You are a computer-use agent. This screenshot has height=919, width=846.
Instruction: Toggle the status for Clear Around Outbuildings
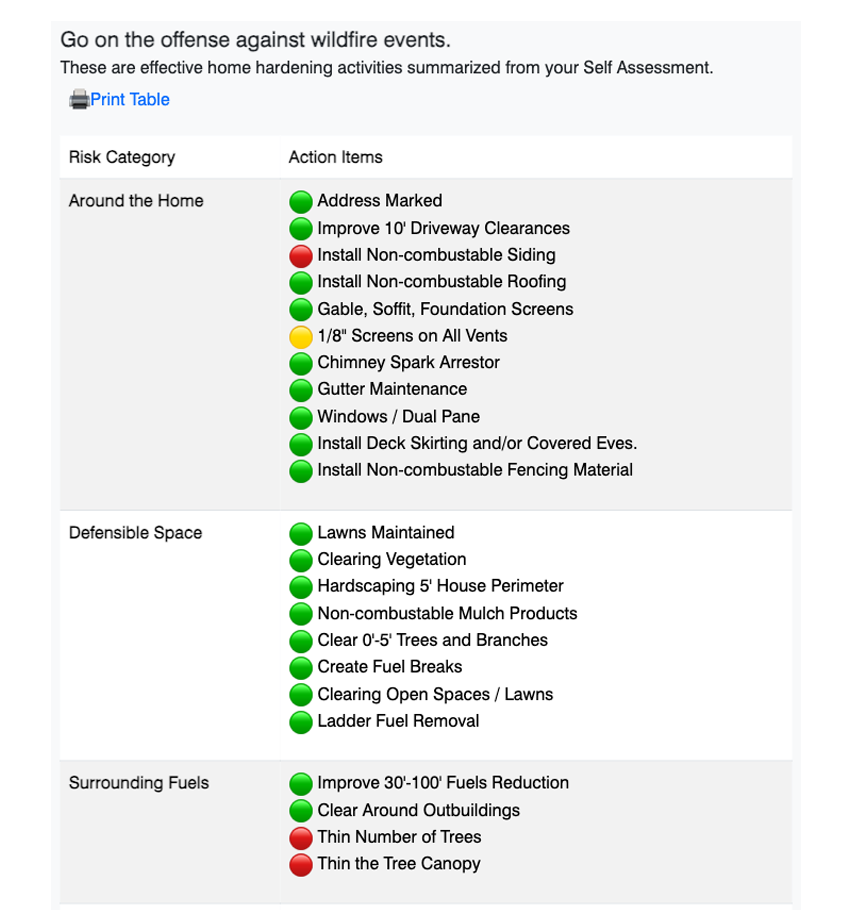[301, 810]
